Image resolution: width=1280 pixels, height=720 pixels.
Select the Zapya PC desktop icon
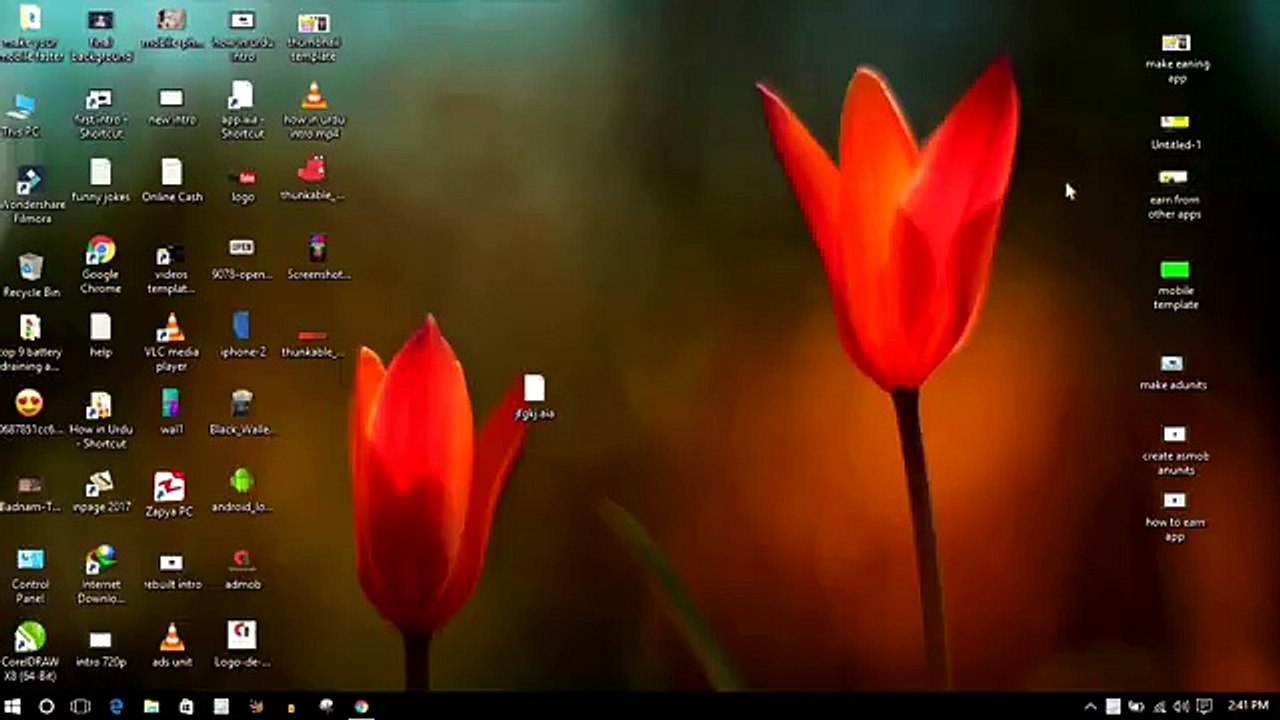[170, 495]
